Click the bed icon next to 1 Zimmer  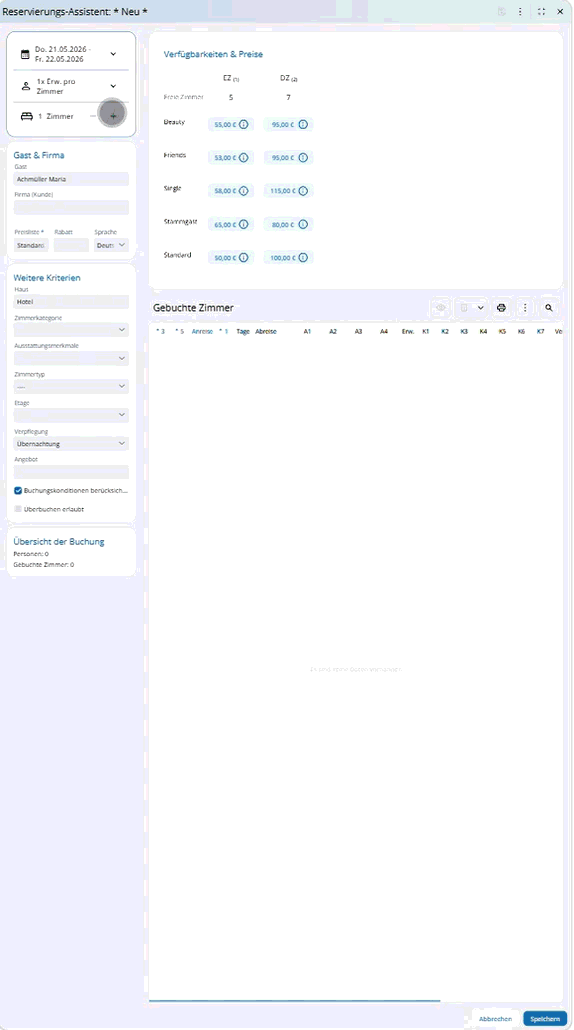[x=27, y=116]
